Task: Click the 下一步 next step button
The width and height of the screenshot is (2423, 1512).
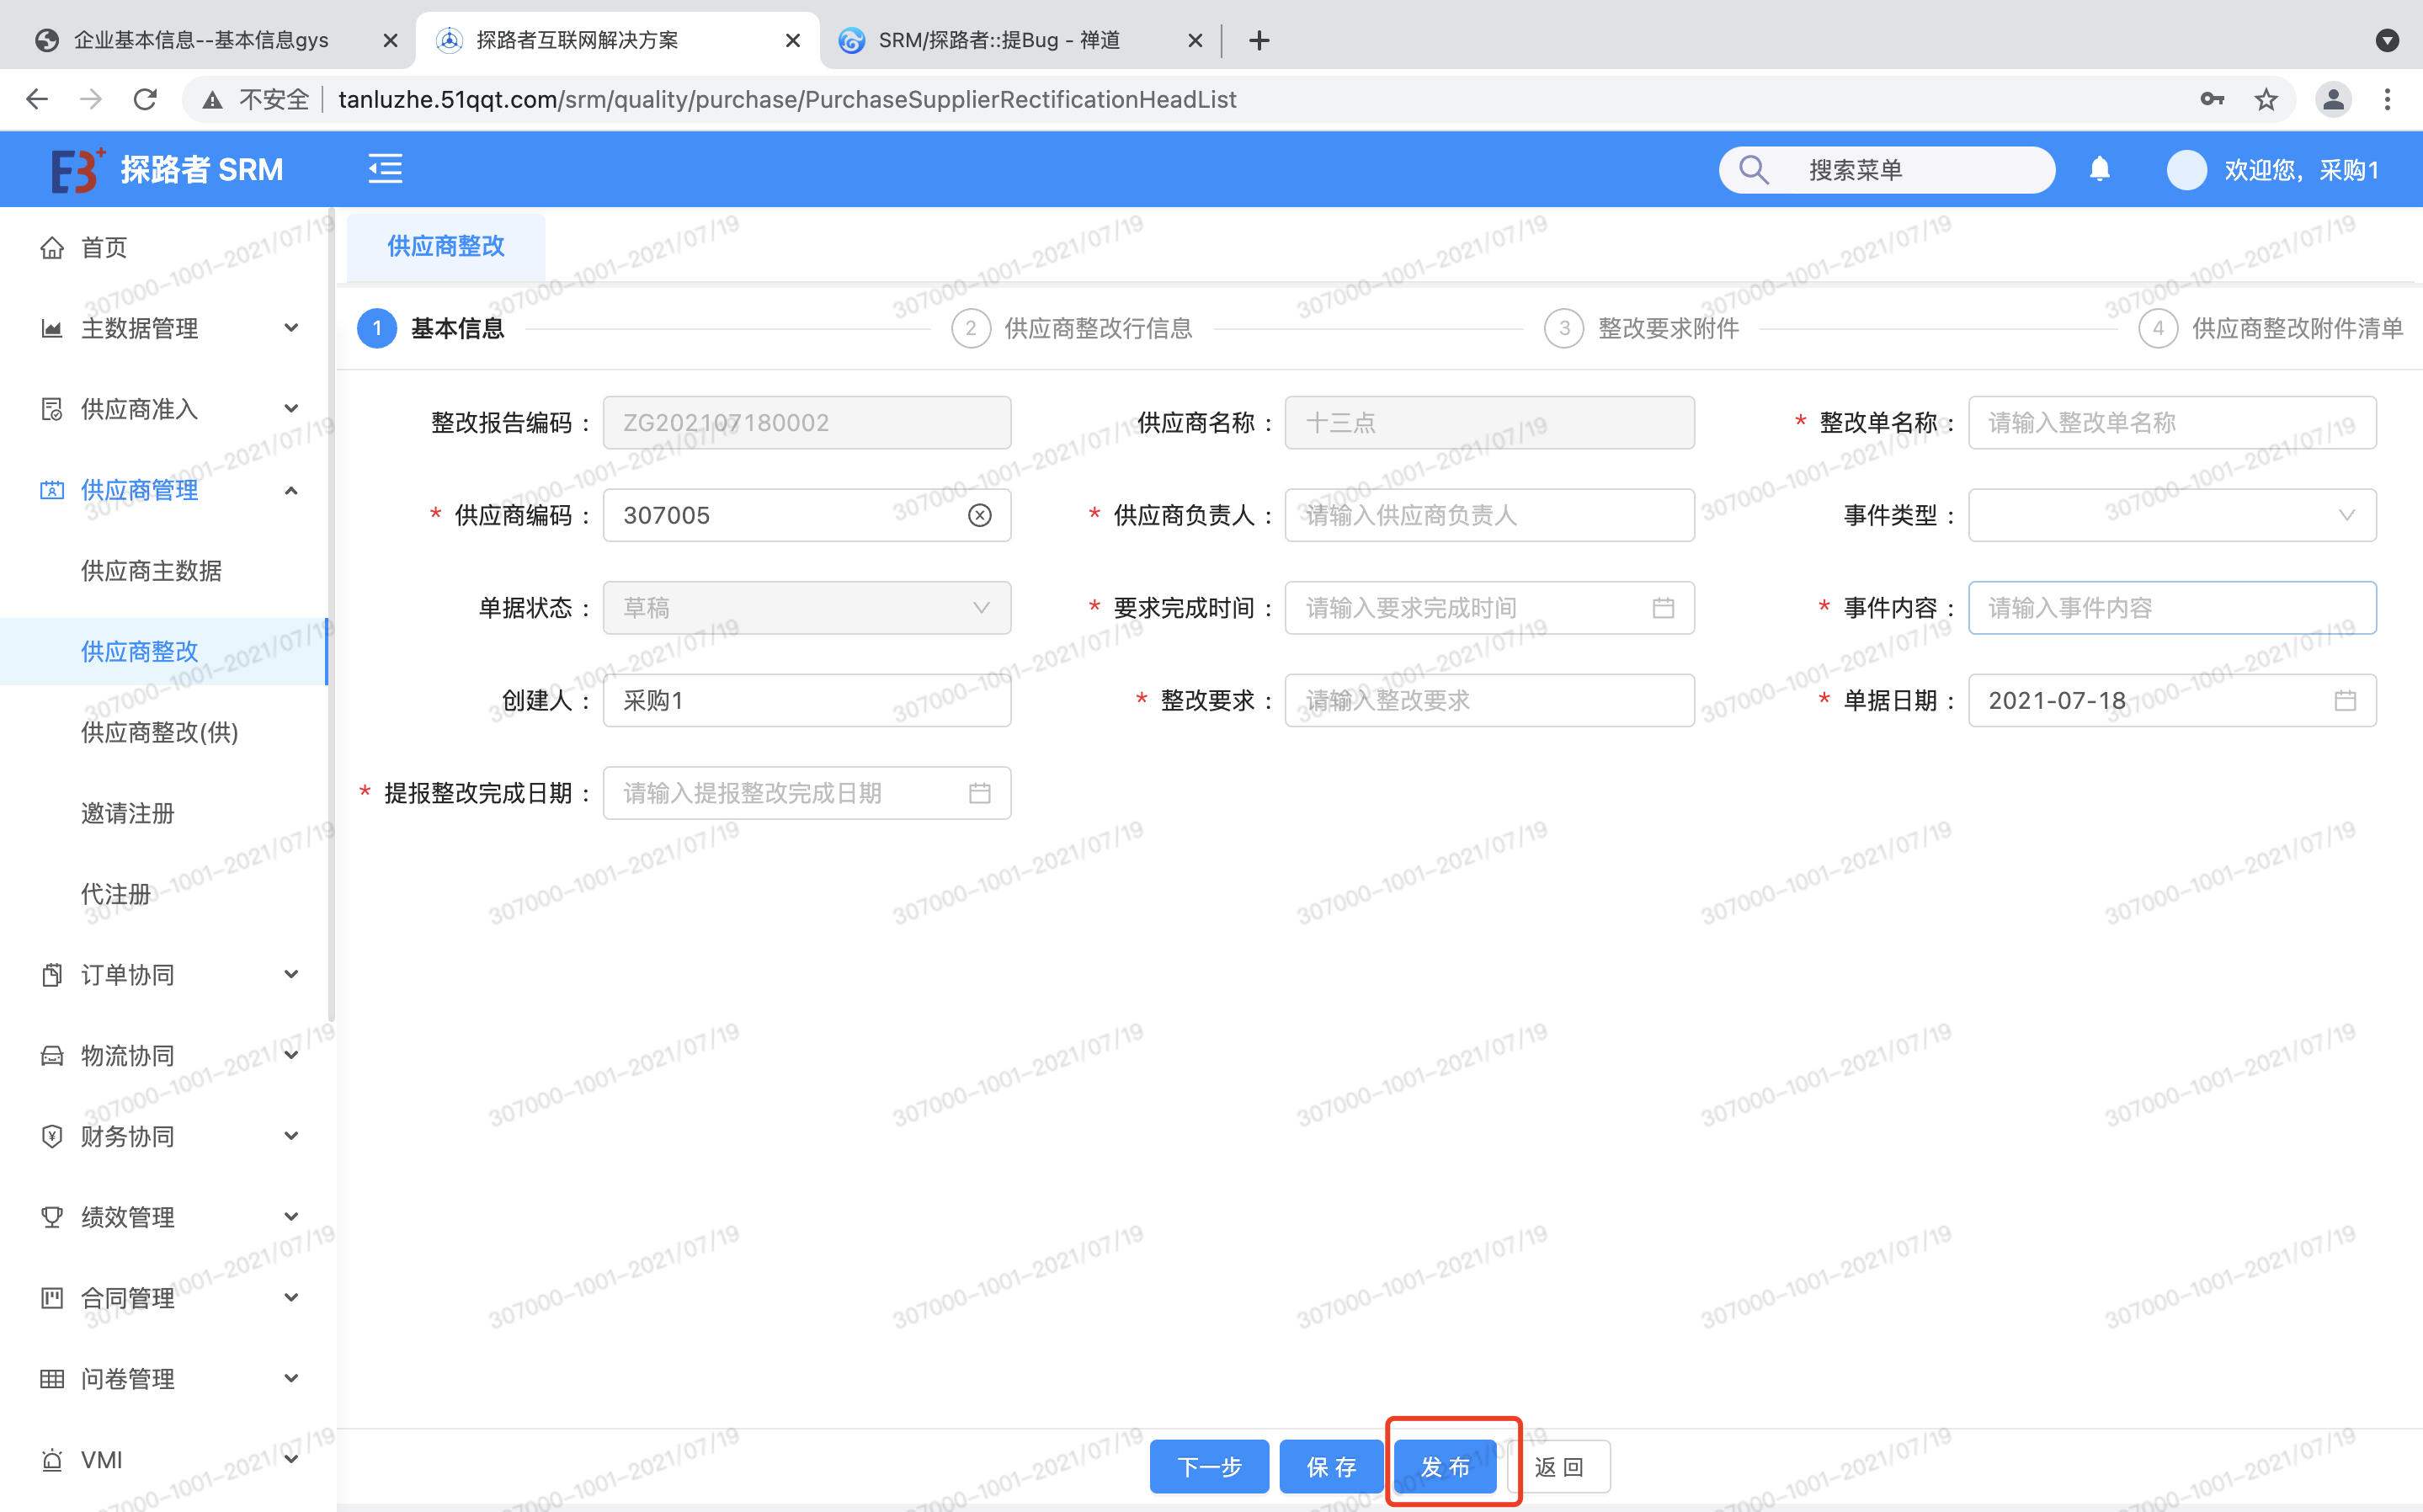Action: pyautogui.click(x=1208, y=1466)
